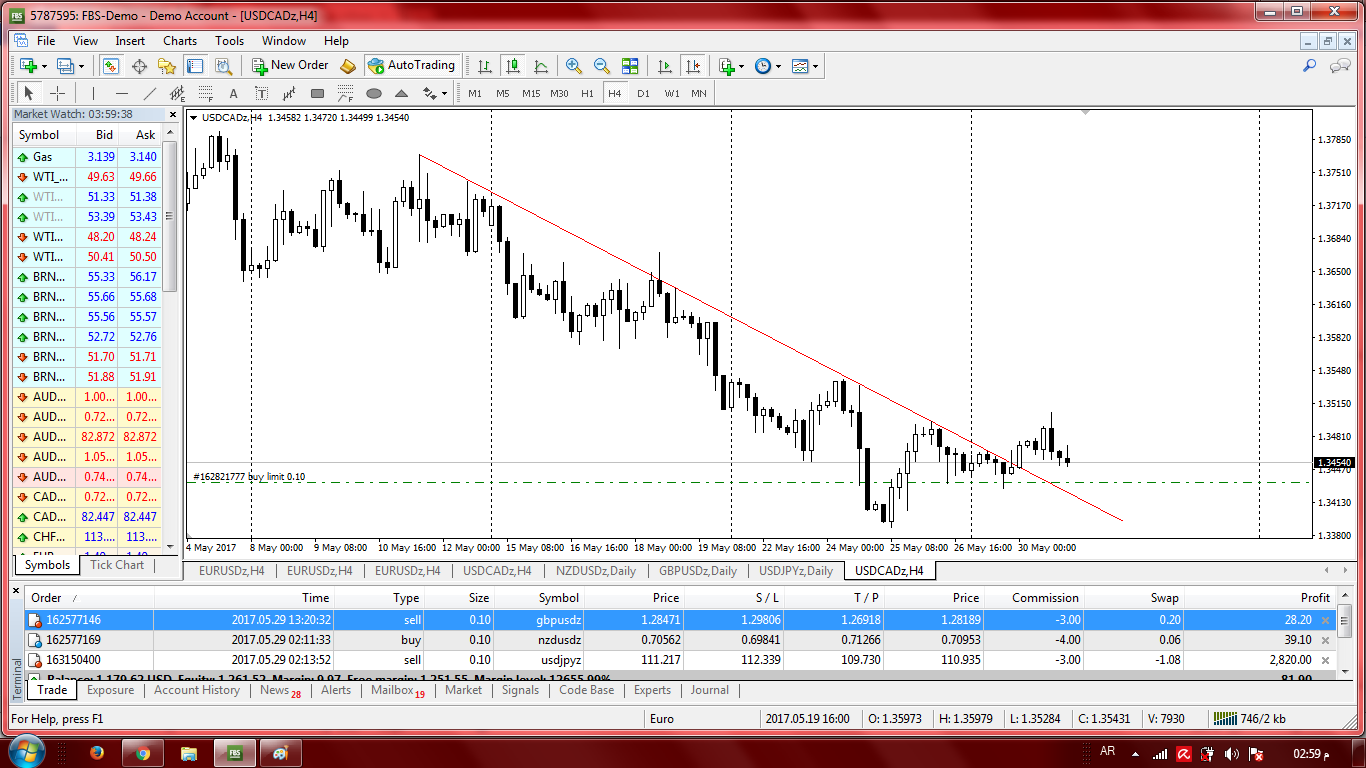Click the MetaEditor book icon
Image resolution: width=1366 pixels, height=768 pixels.
(x=348, y=66)
